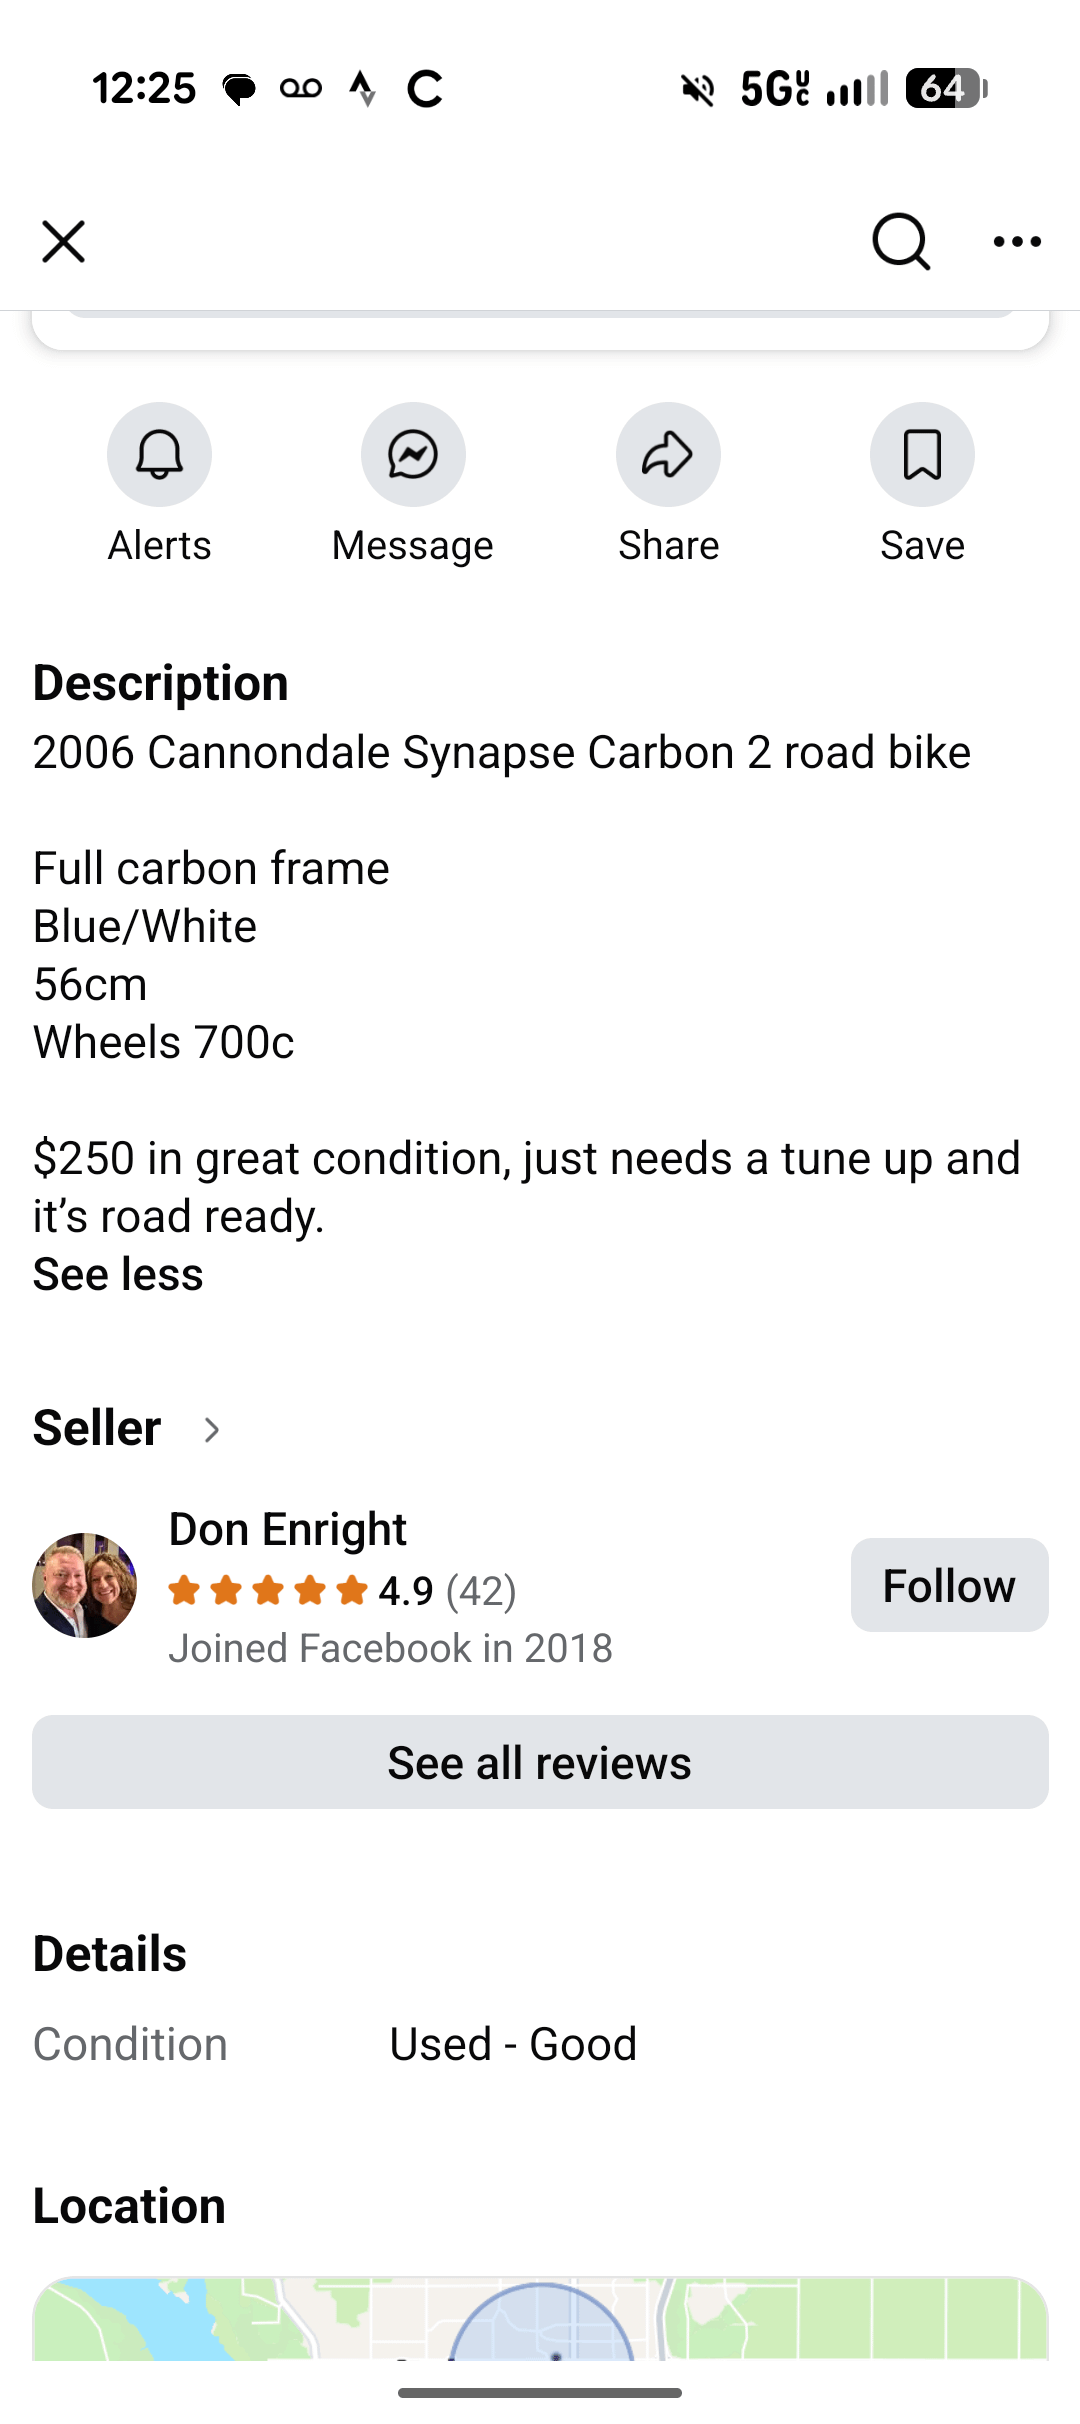Tap the seller name Don Enright

pos(287,1529)
